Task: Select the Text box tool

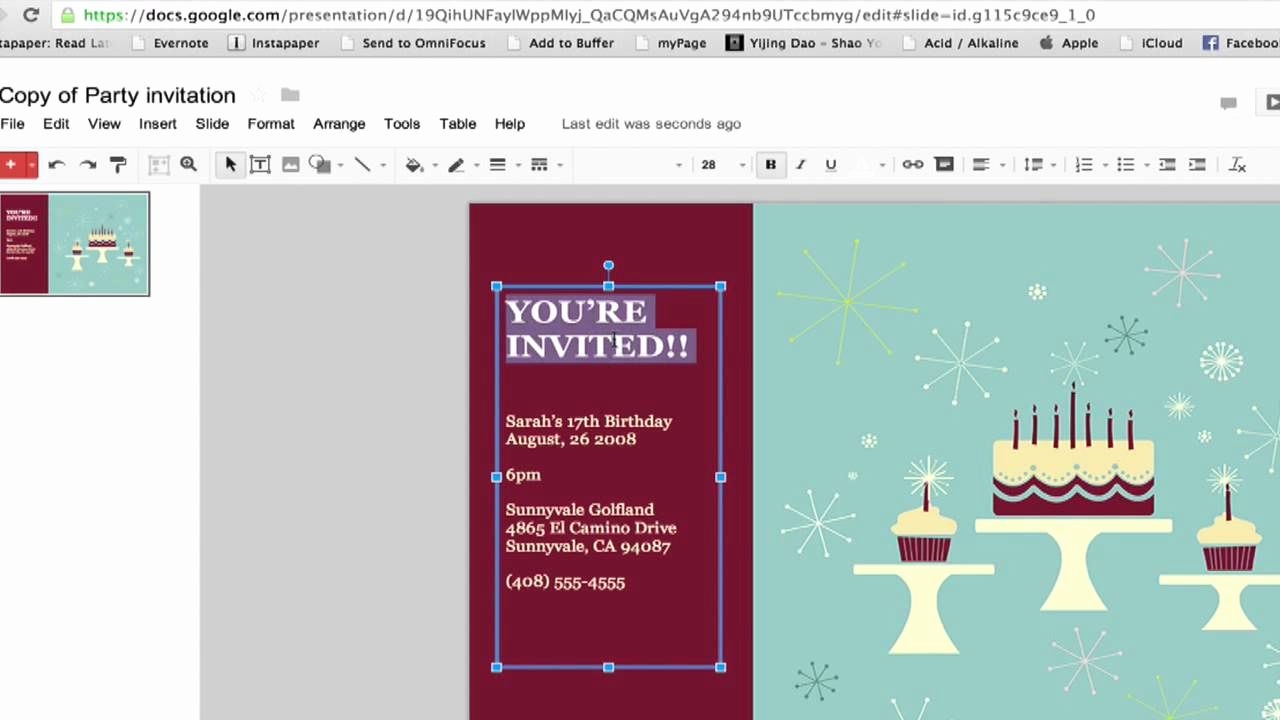Action: [260, 164]
